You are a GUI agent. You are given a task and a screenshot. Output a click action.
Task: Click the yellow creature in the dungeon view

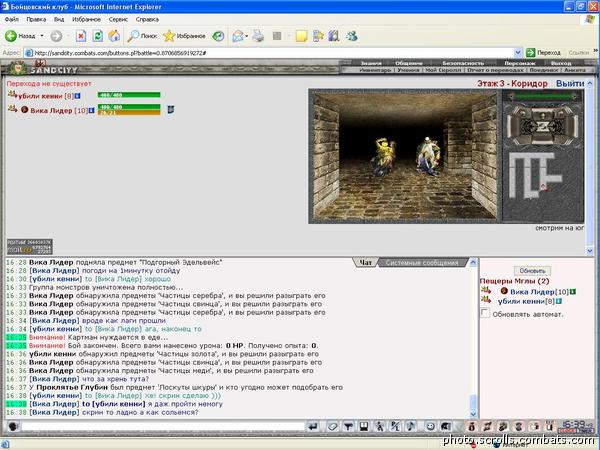pyautogui.click(x=384, y=158)
